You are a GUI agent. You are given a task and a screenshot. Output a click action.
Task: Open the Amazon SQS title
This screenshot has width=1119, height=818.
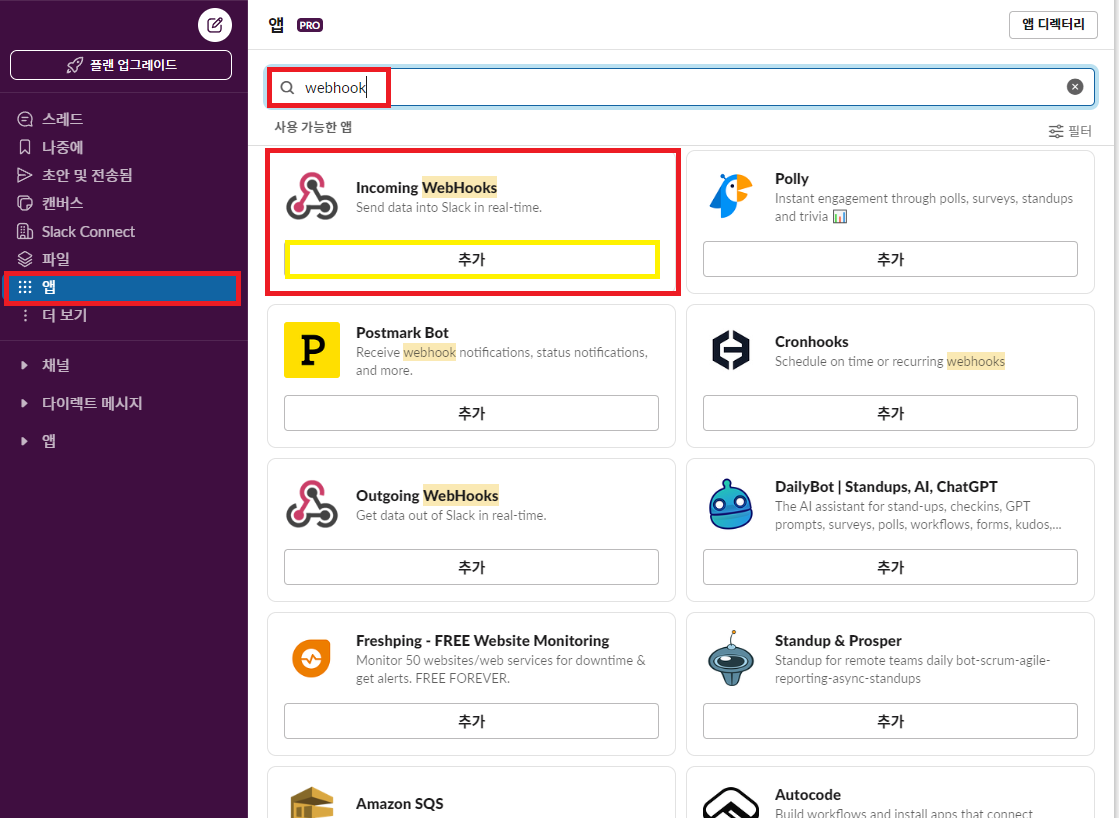pyautogui.click(x=399, y=804)
